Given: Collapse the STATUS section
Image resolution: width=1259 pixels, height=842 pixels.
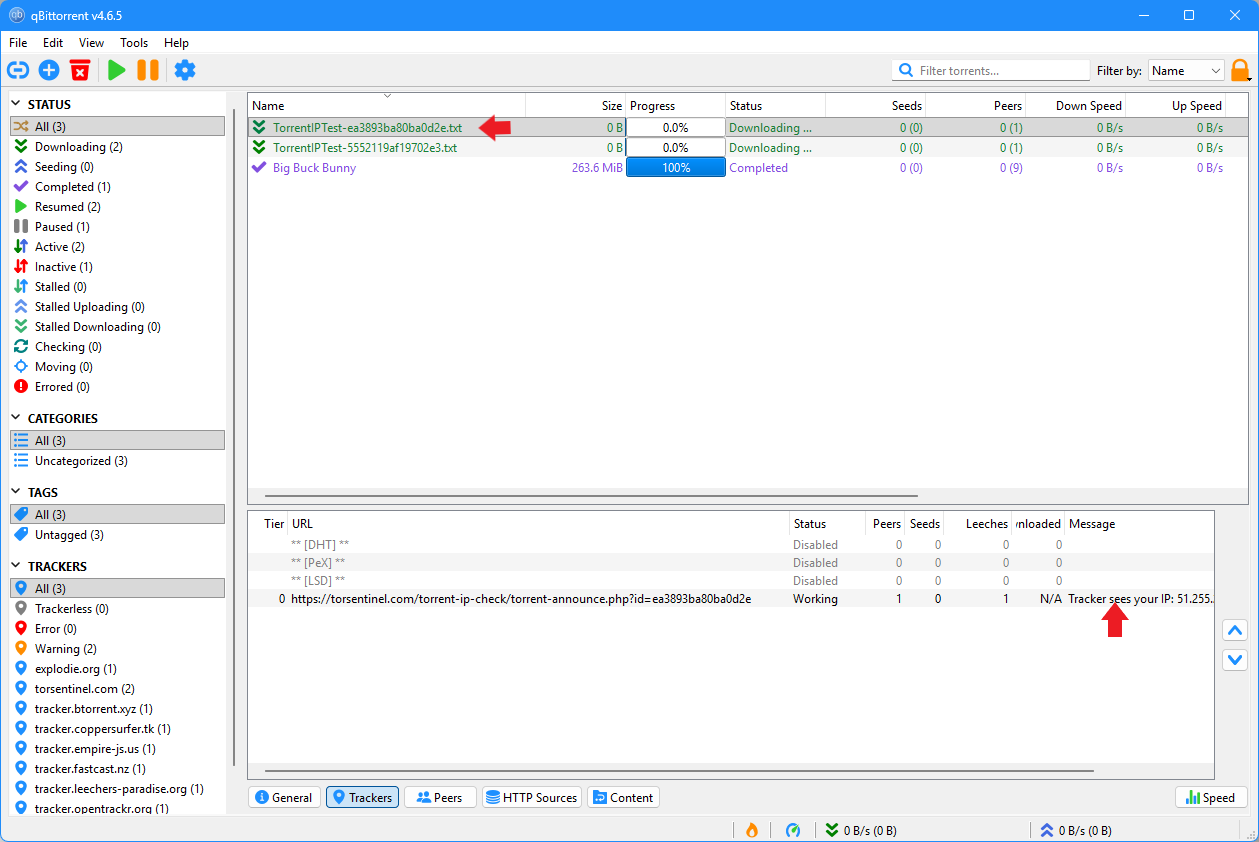Looking at the screenshot, I should click(x=16, y=103).
